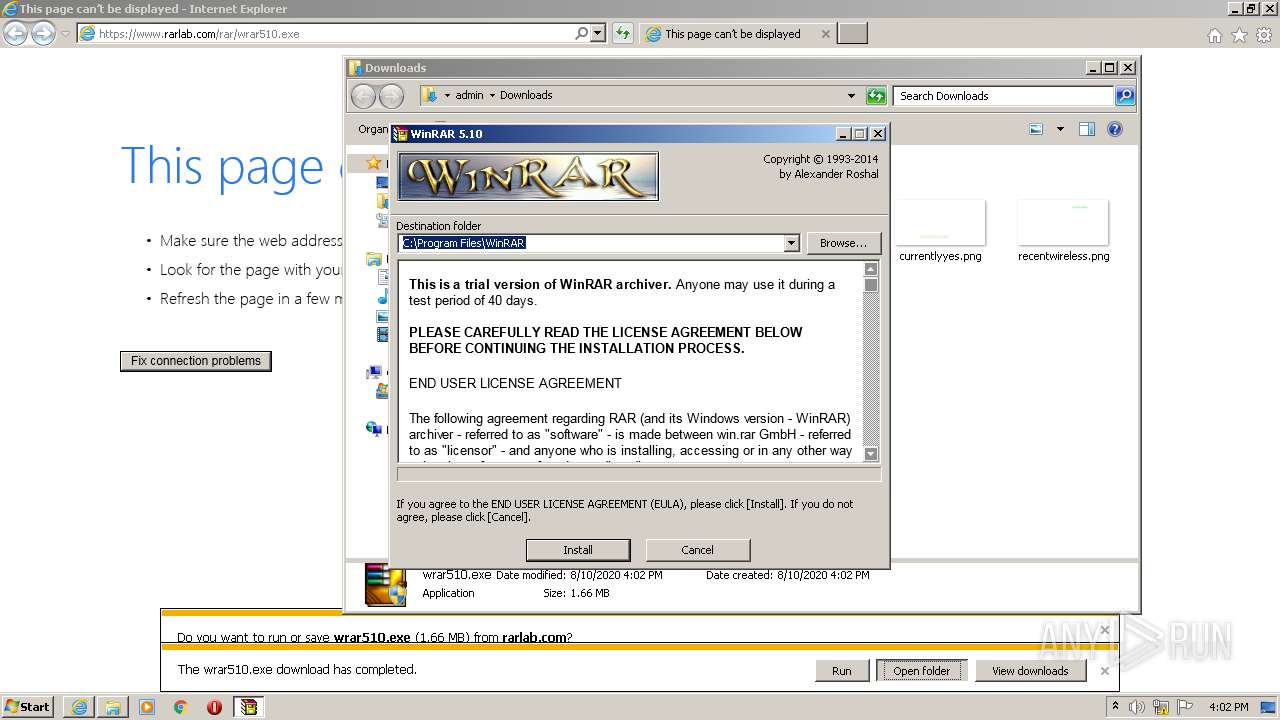Screen dimensions: 1280x720
Task: Open Internet Explorer from the taskbar
Action: click(x=80, y=707)
